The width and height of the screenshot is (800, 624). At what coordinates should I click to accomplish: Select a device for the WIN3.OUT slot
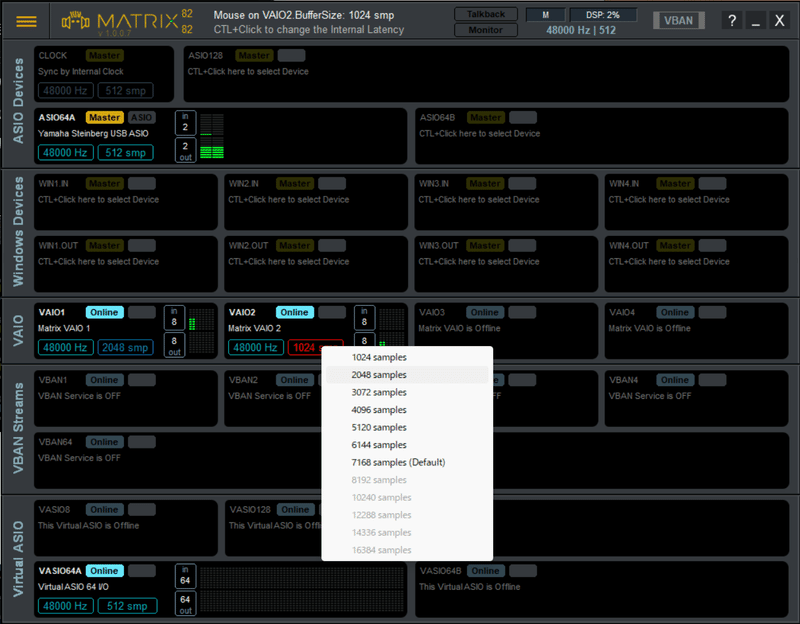(x=479, y=261)
